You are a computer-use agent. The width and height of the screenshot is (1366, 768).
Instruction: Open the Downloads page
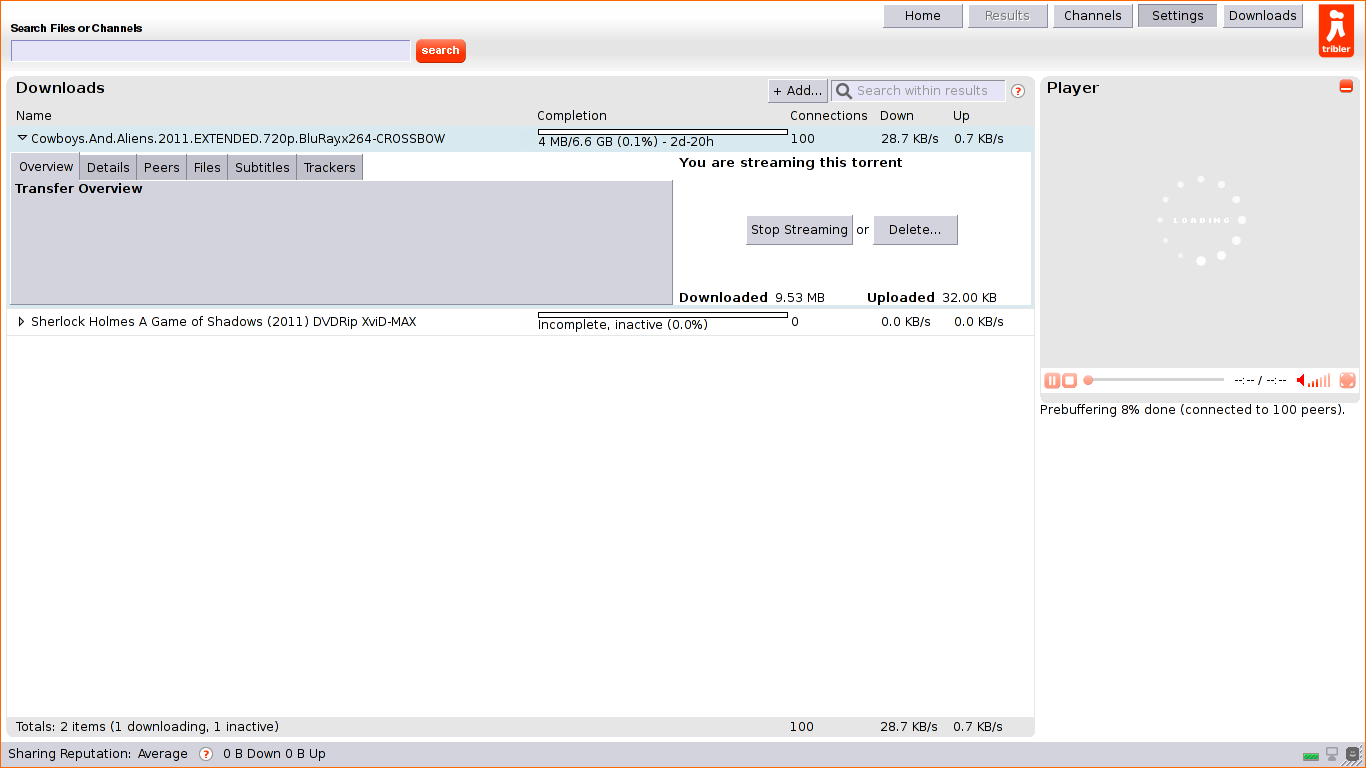pyautogui.click(x=1263, y=16)
